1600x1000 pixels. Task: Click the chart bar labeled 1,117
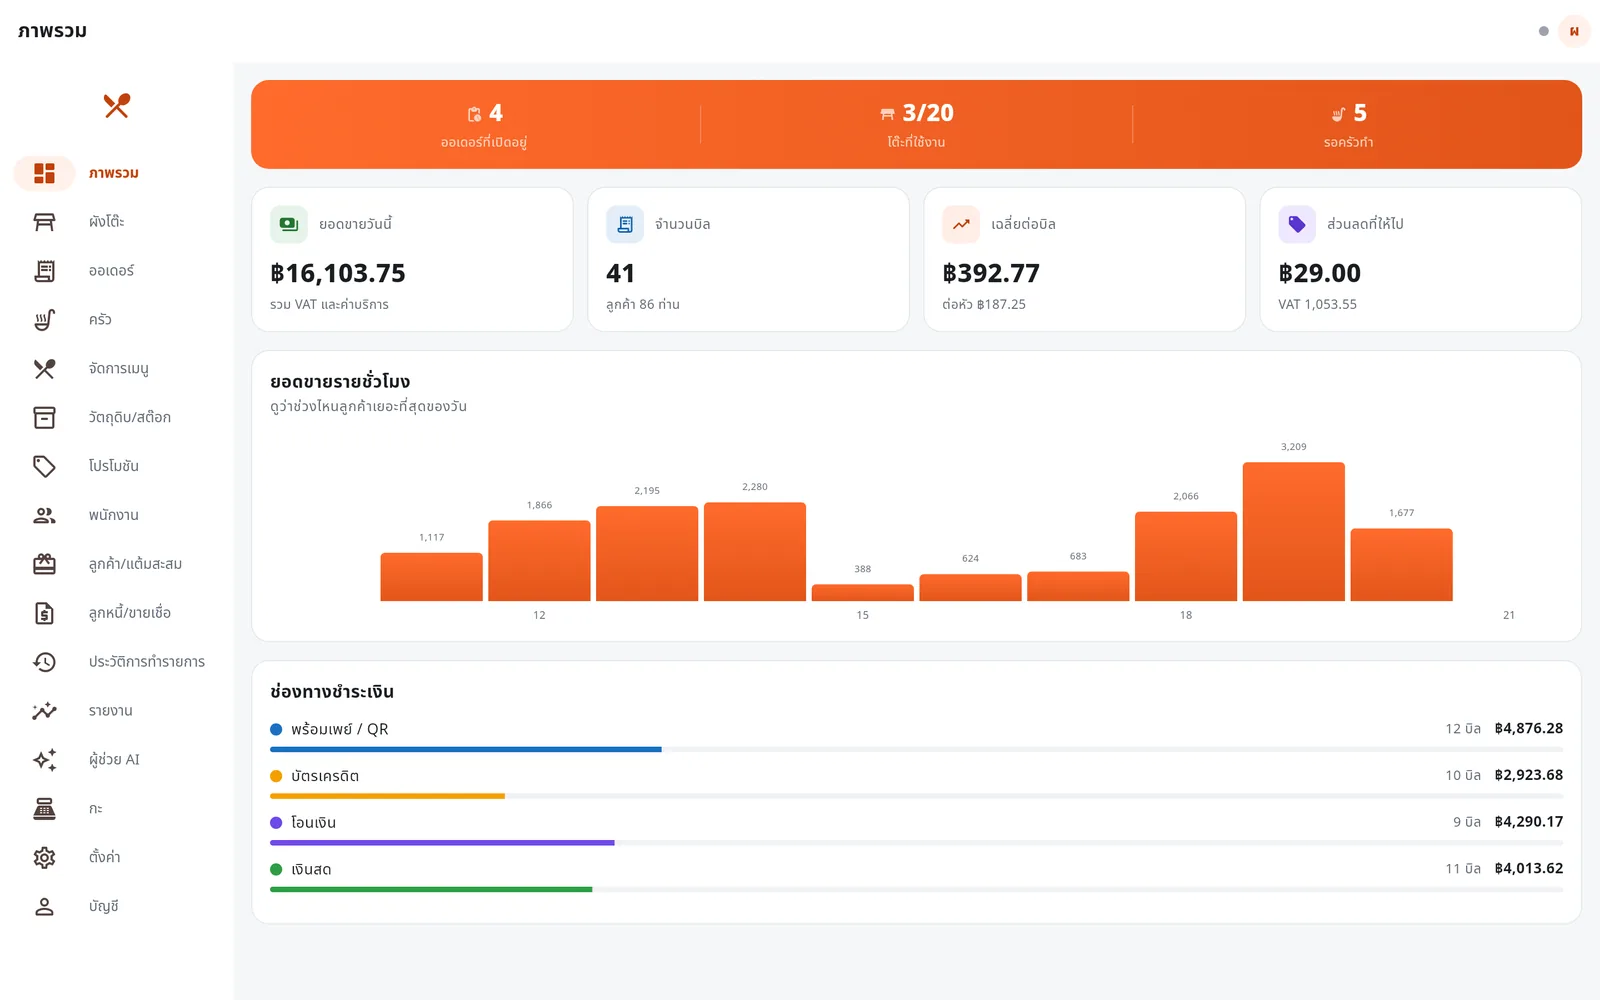click(431, 577)
